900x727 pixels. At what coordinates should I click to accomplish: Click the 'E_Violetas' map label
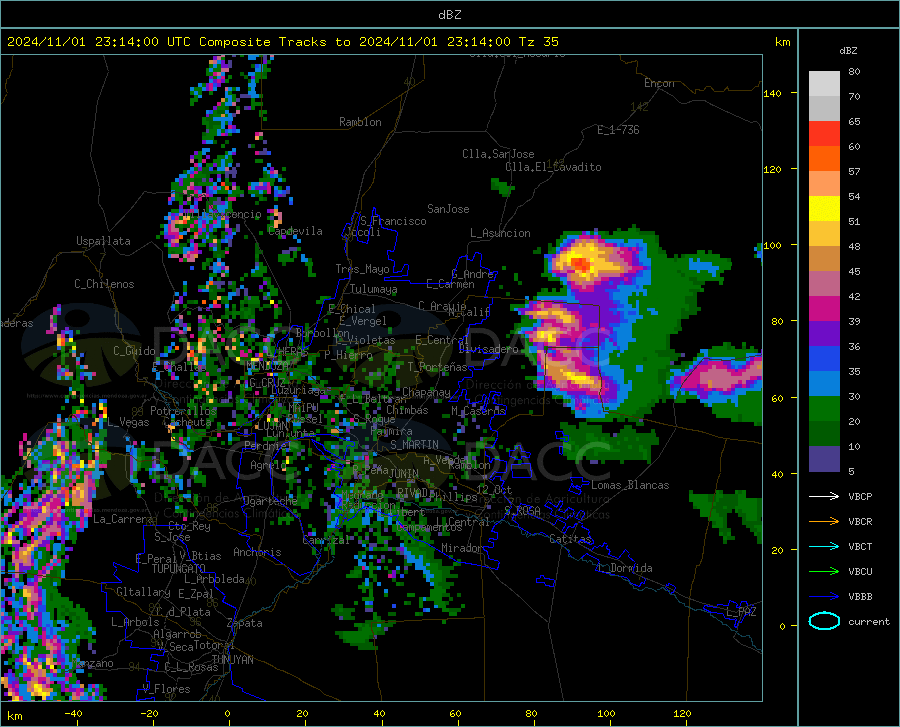[365, 340]
